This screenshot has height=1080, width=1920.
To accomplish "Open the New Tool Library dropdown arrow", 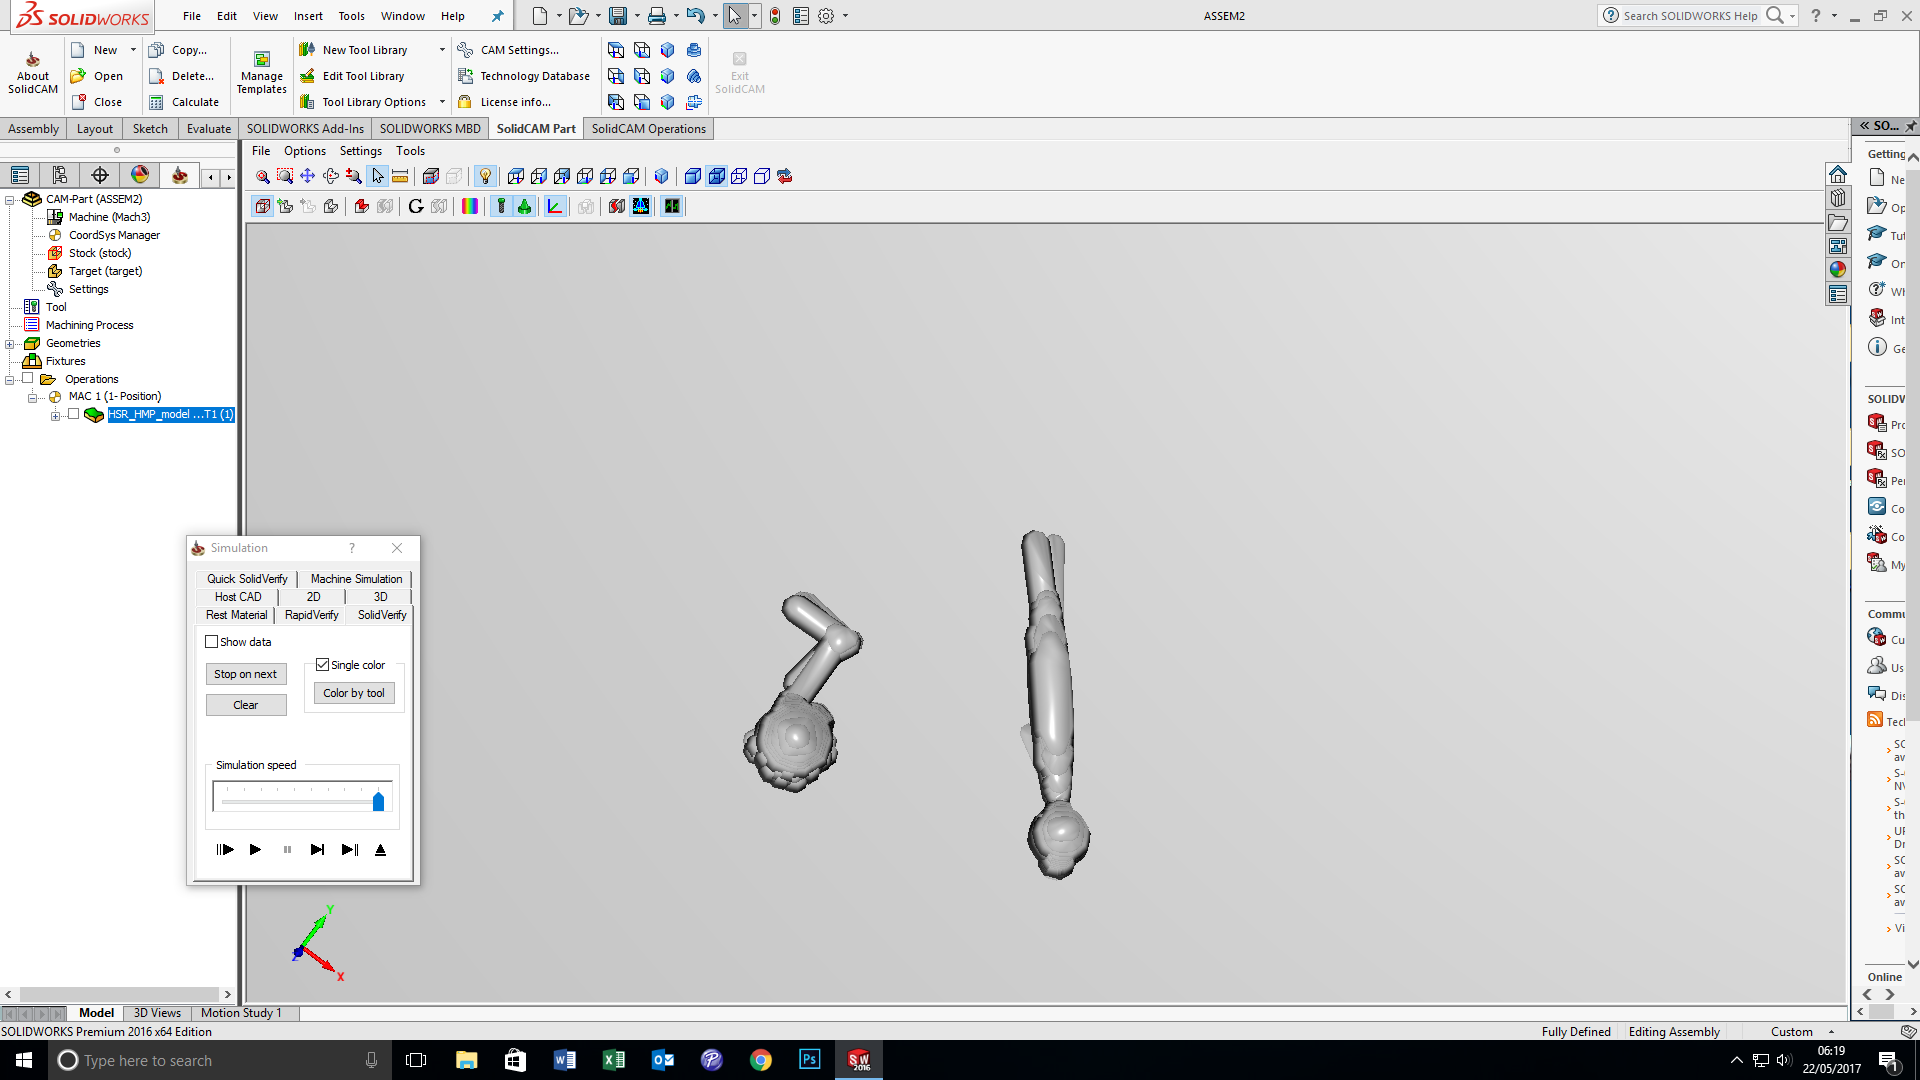I will [442, 50].
